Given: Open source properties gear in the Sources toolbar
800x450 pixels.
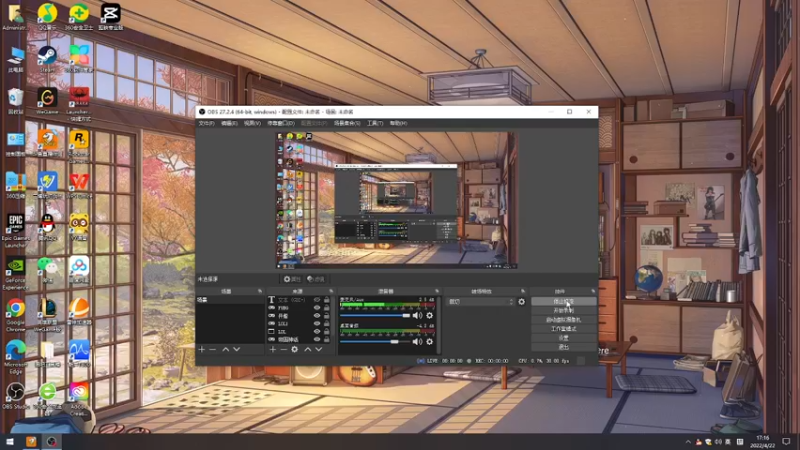Looking at the screenshot, I should [294, 349].
